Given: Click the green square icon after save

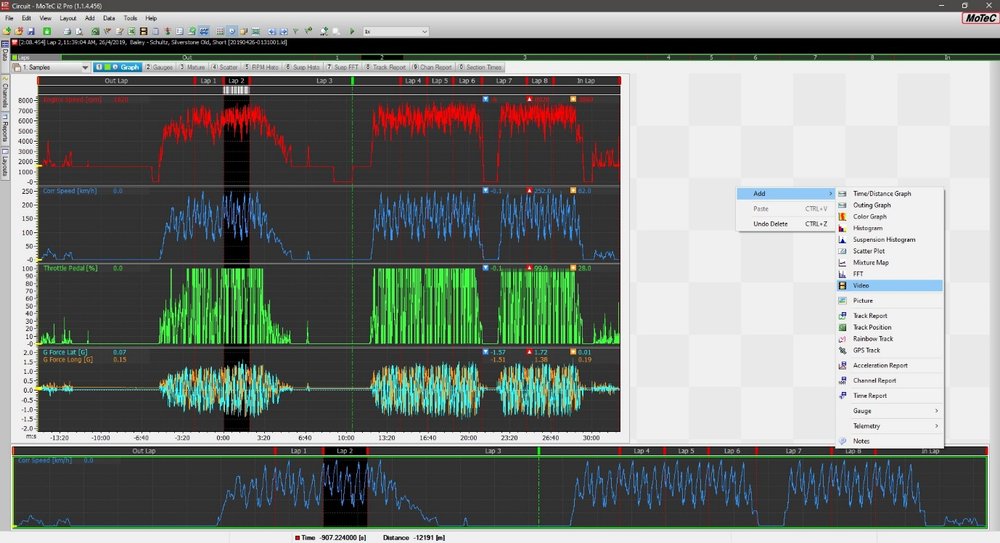Looking at the screenshot, I should [x=47, y=31].
